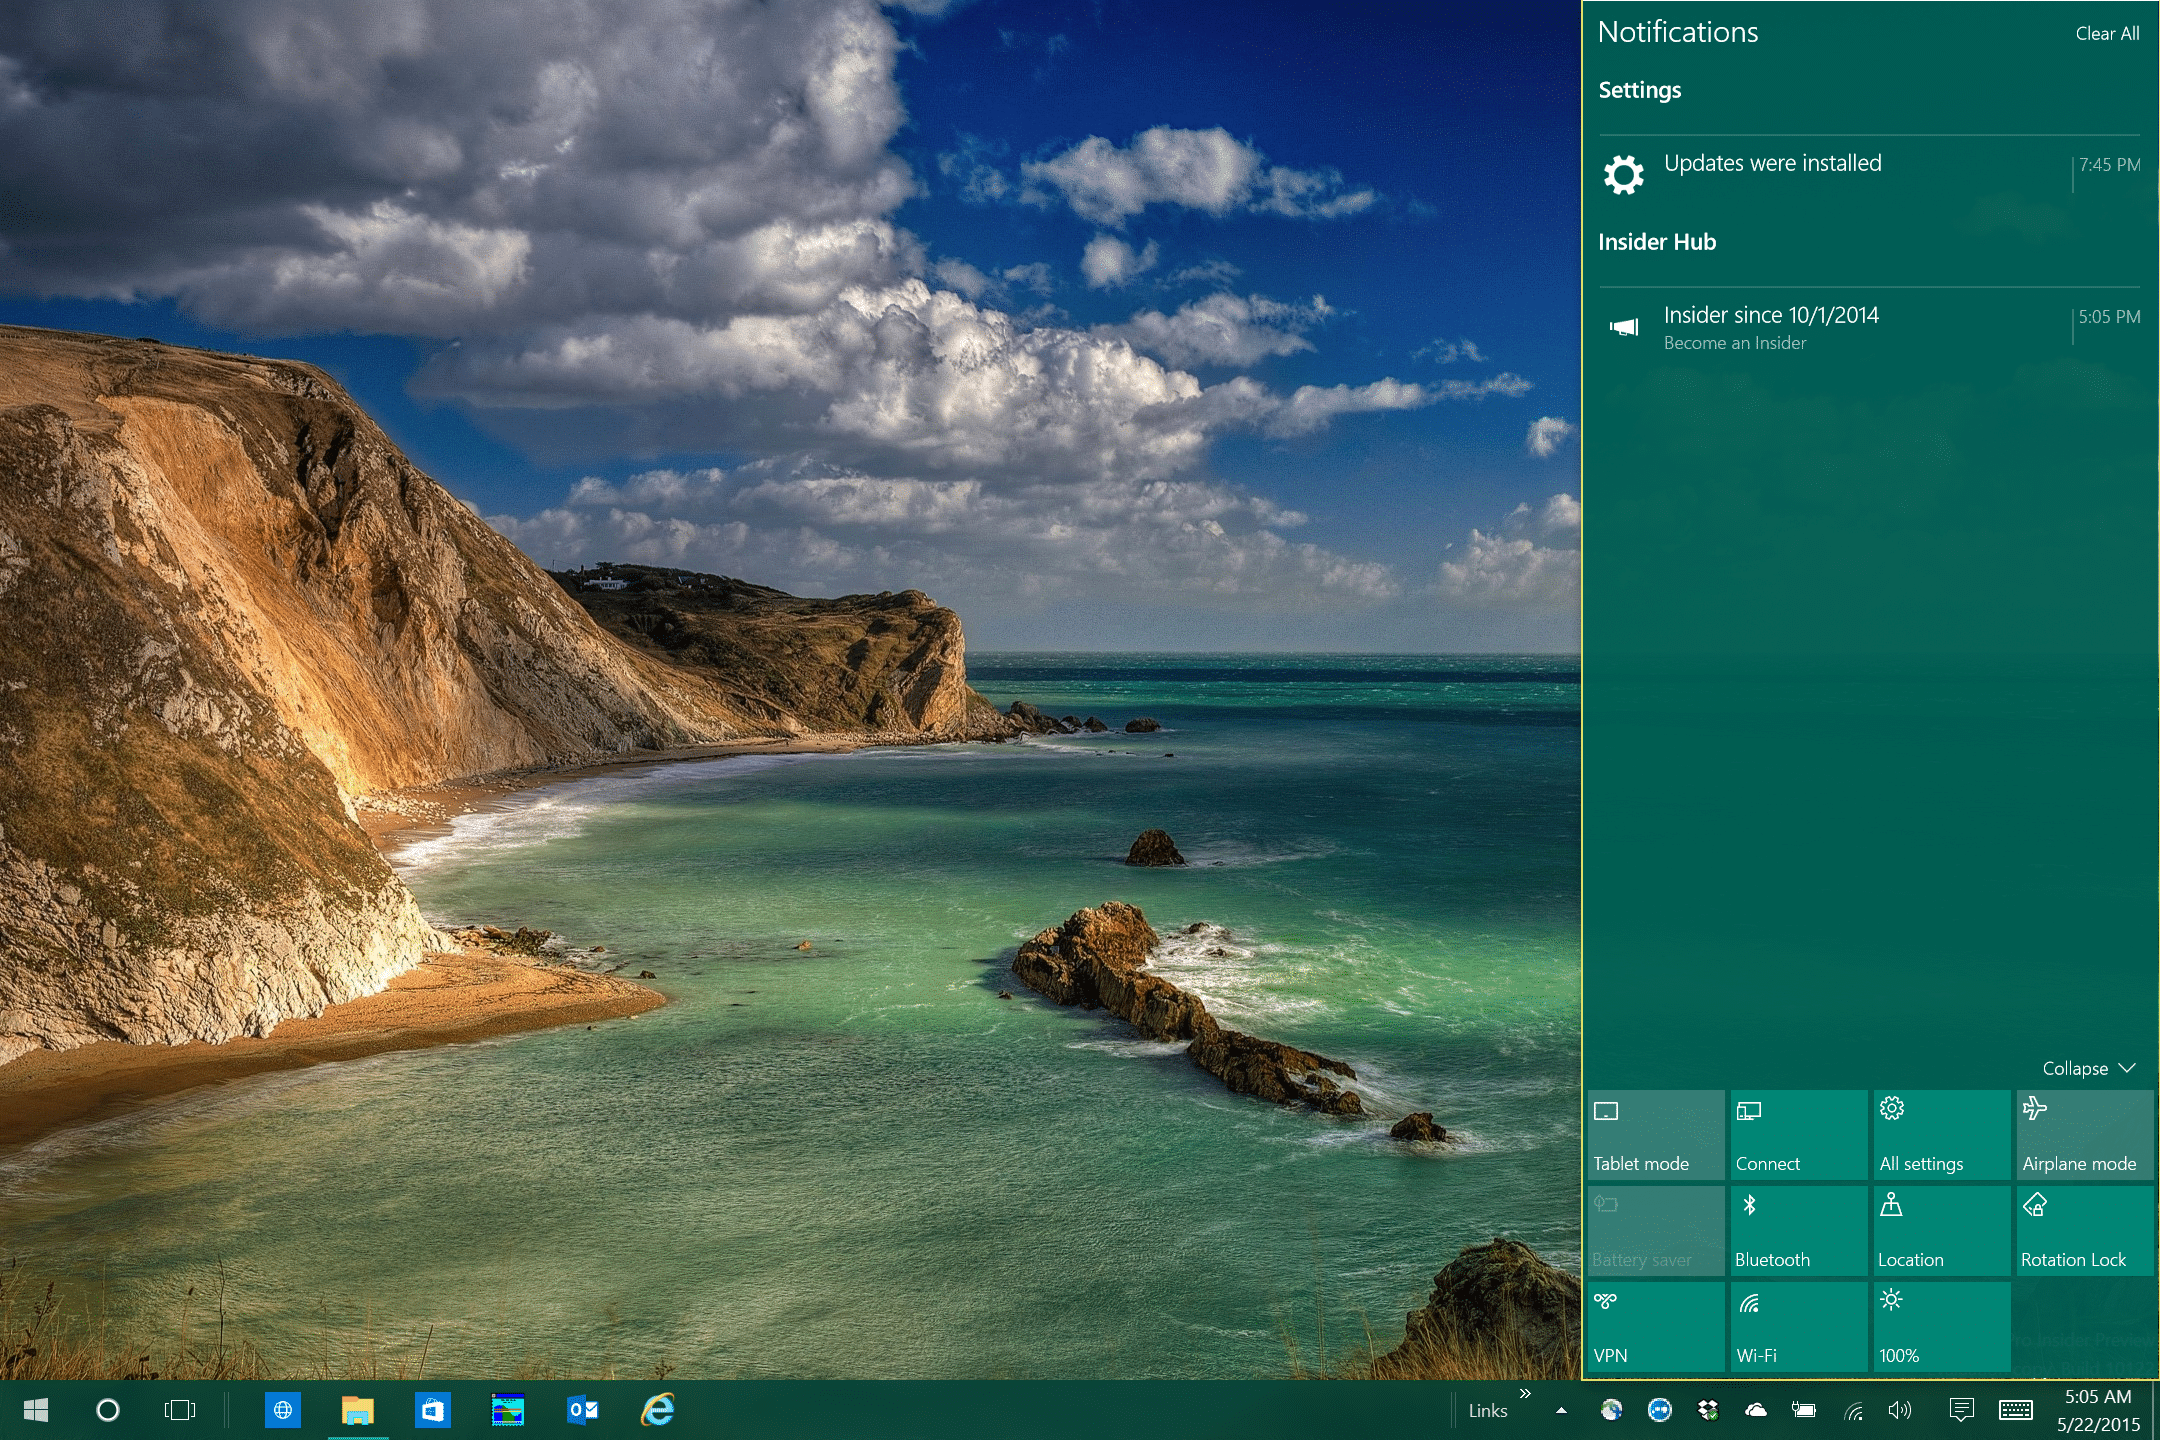Collapse the quick actions with Collapse chevron

[2089, 1068]
